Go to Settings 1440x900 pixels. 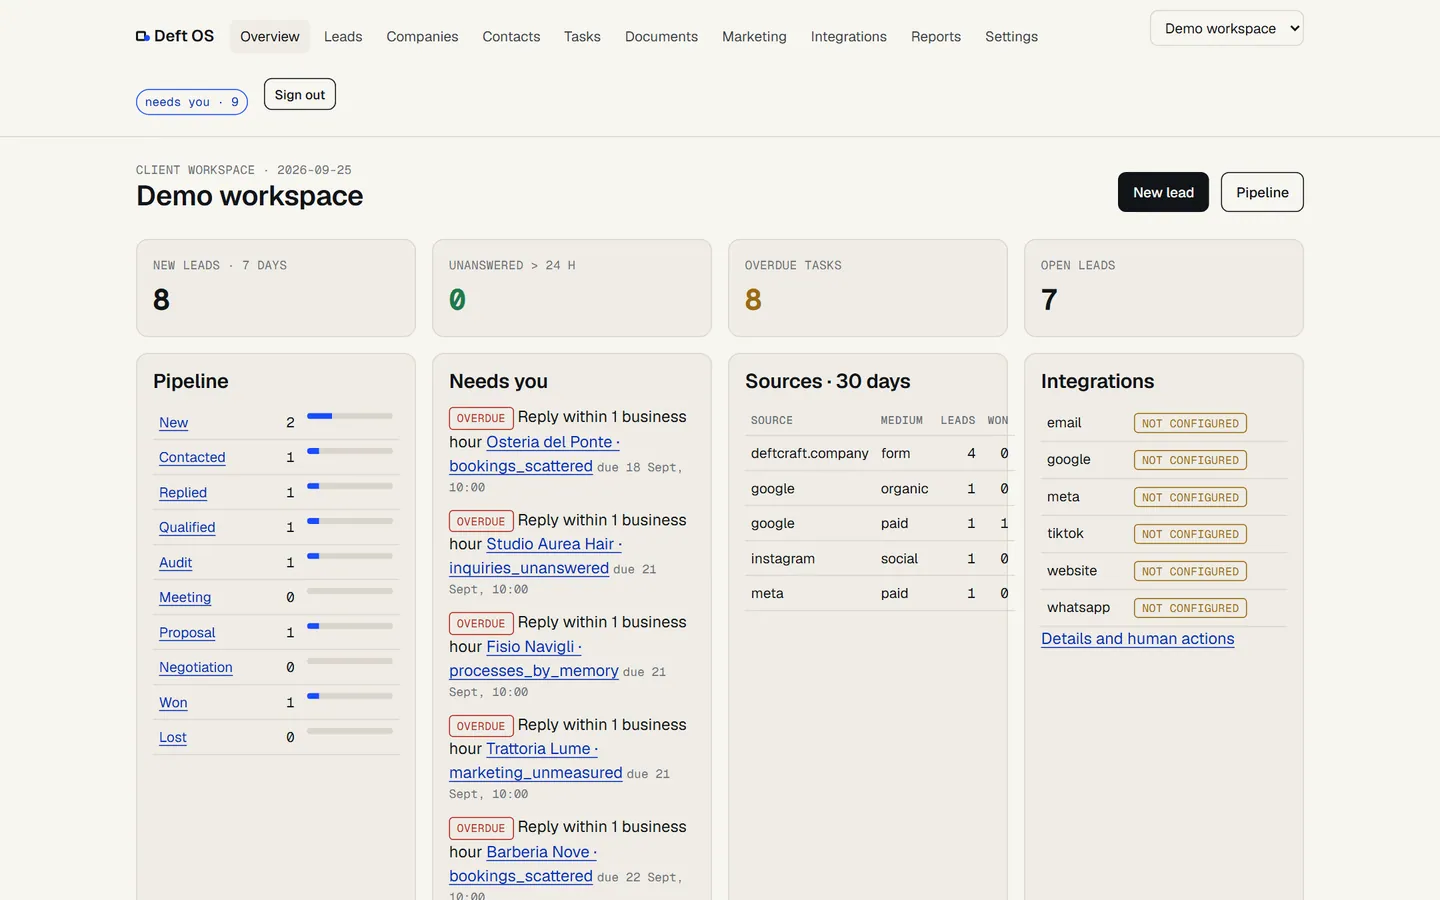point(1011,36)
